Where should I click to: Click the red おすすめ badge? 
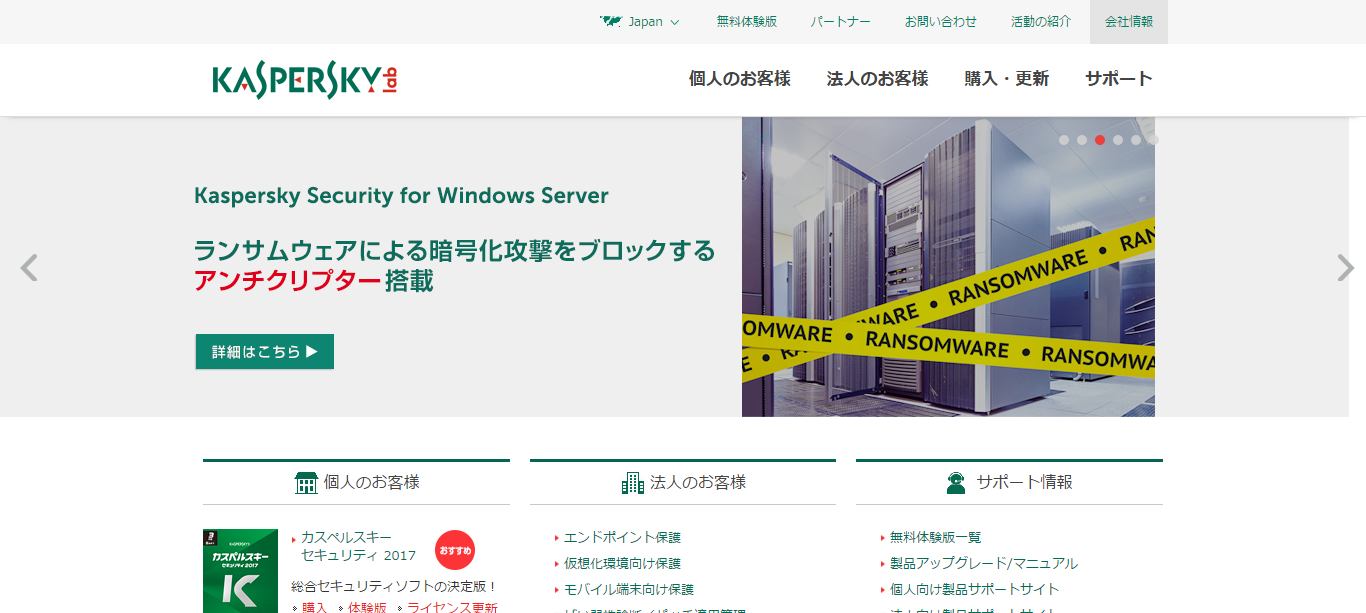coord(455,550)
